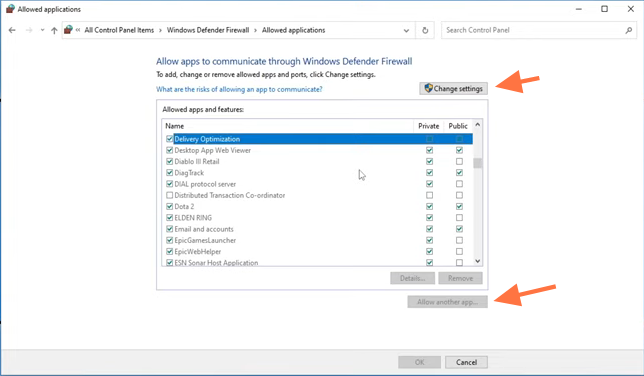Screen dimensions: 644x376
Task: Enable Public for EpicGamesLauncher
Action: click(459, 240)
